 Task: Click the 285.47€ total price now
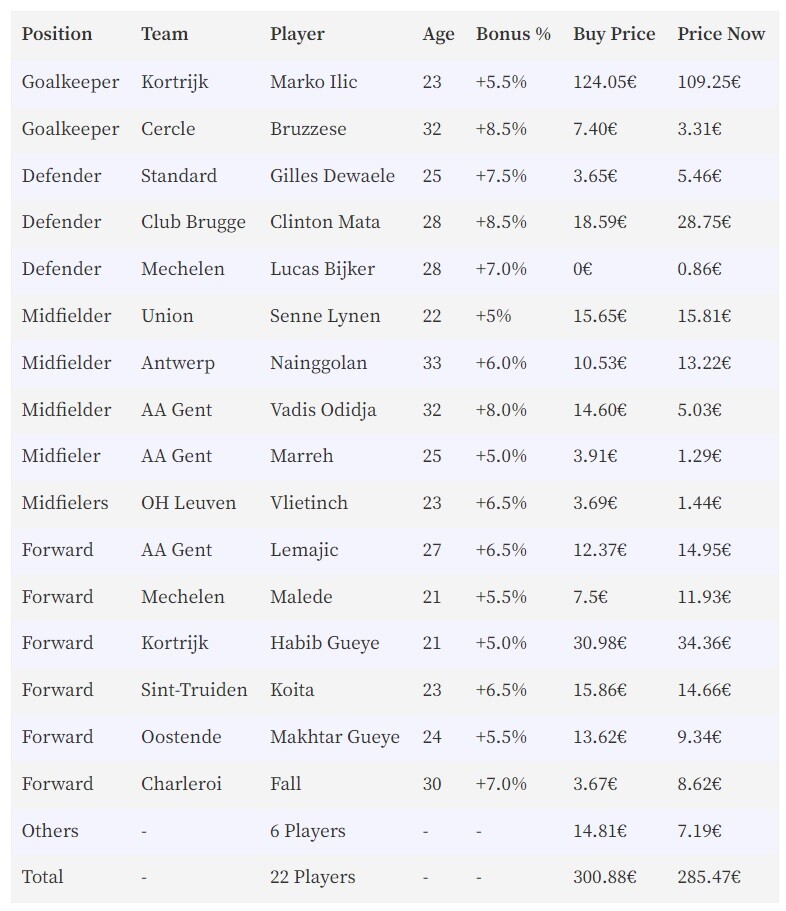pyautogui.click(x=709, y=877)
